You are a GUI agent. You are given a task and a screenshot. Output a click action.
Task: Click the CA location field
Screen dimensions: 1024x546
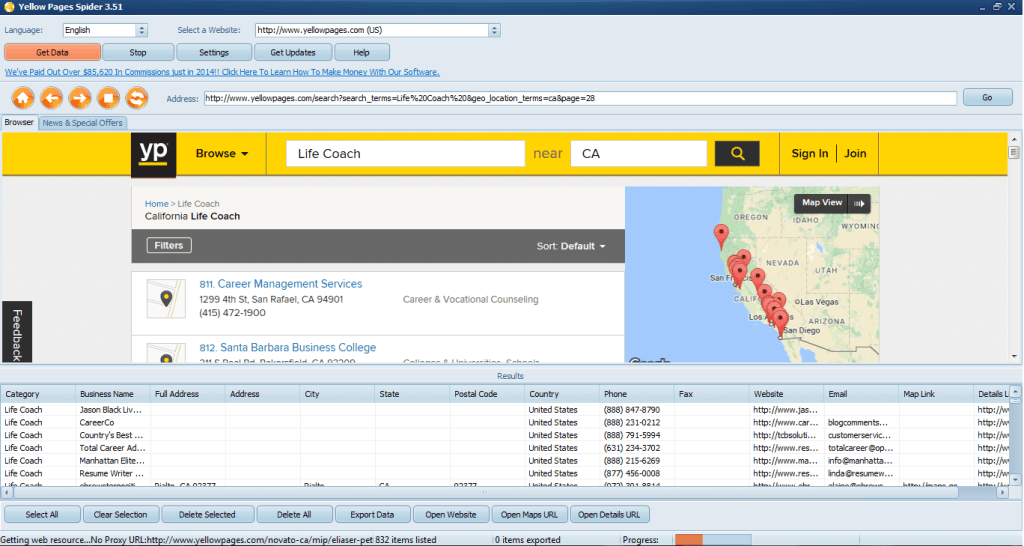[639, 153]
